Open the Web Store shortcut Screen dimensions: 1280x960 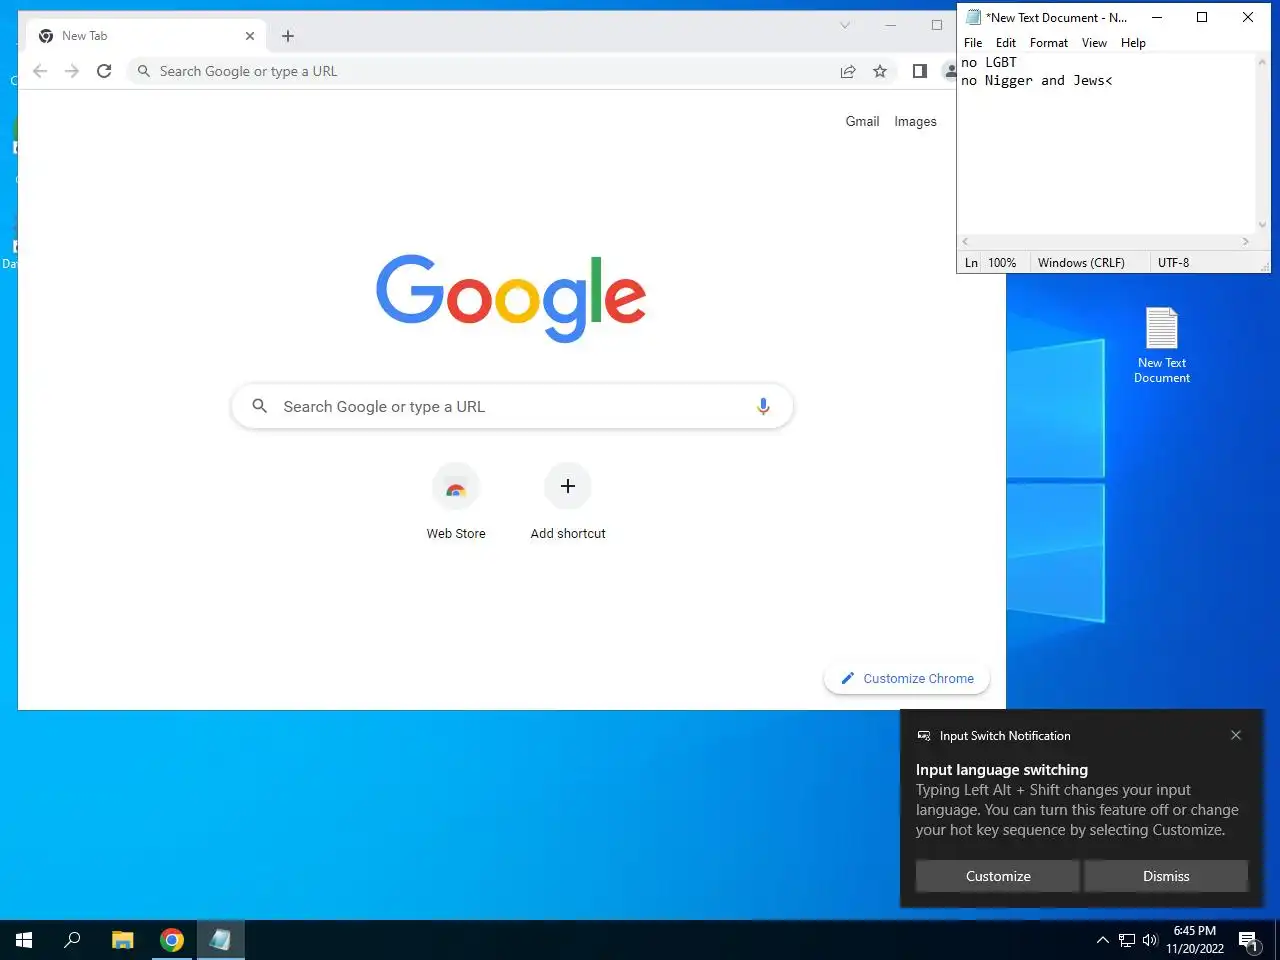point(456,503)
